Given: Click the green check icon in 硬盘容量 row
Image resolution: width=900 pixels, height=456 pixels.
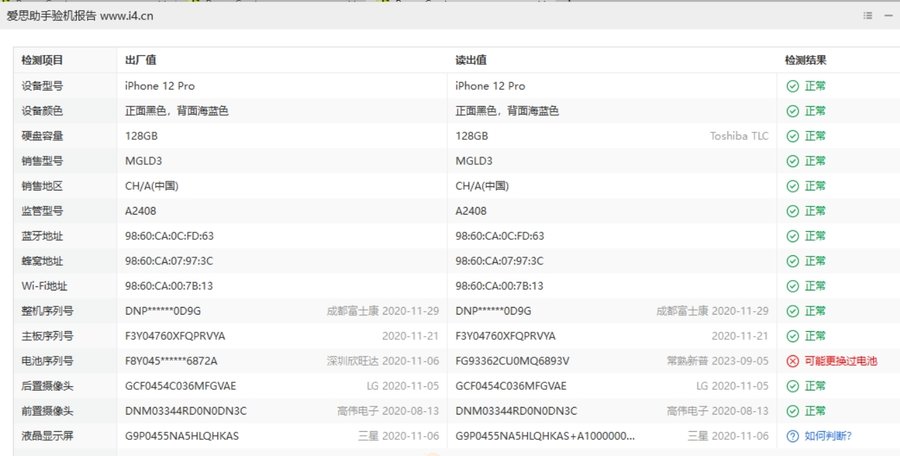Looking at the screenshot, I should coord(793,136).
